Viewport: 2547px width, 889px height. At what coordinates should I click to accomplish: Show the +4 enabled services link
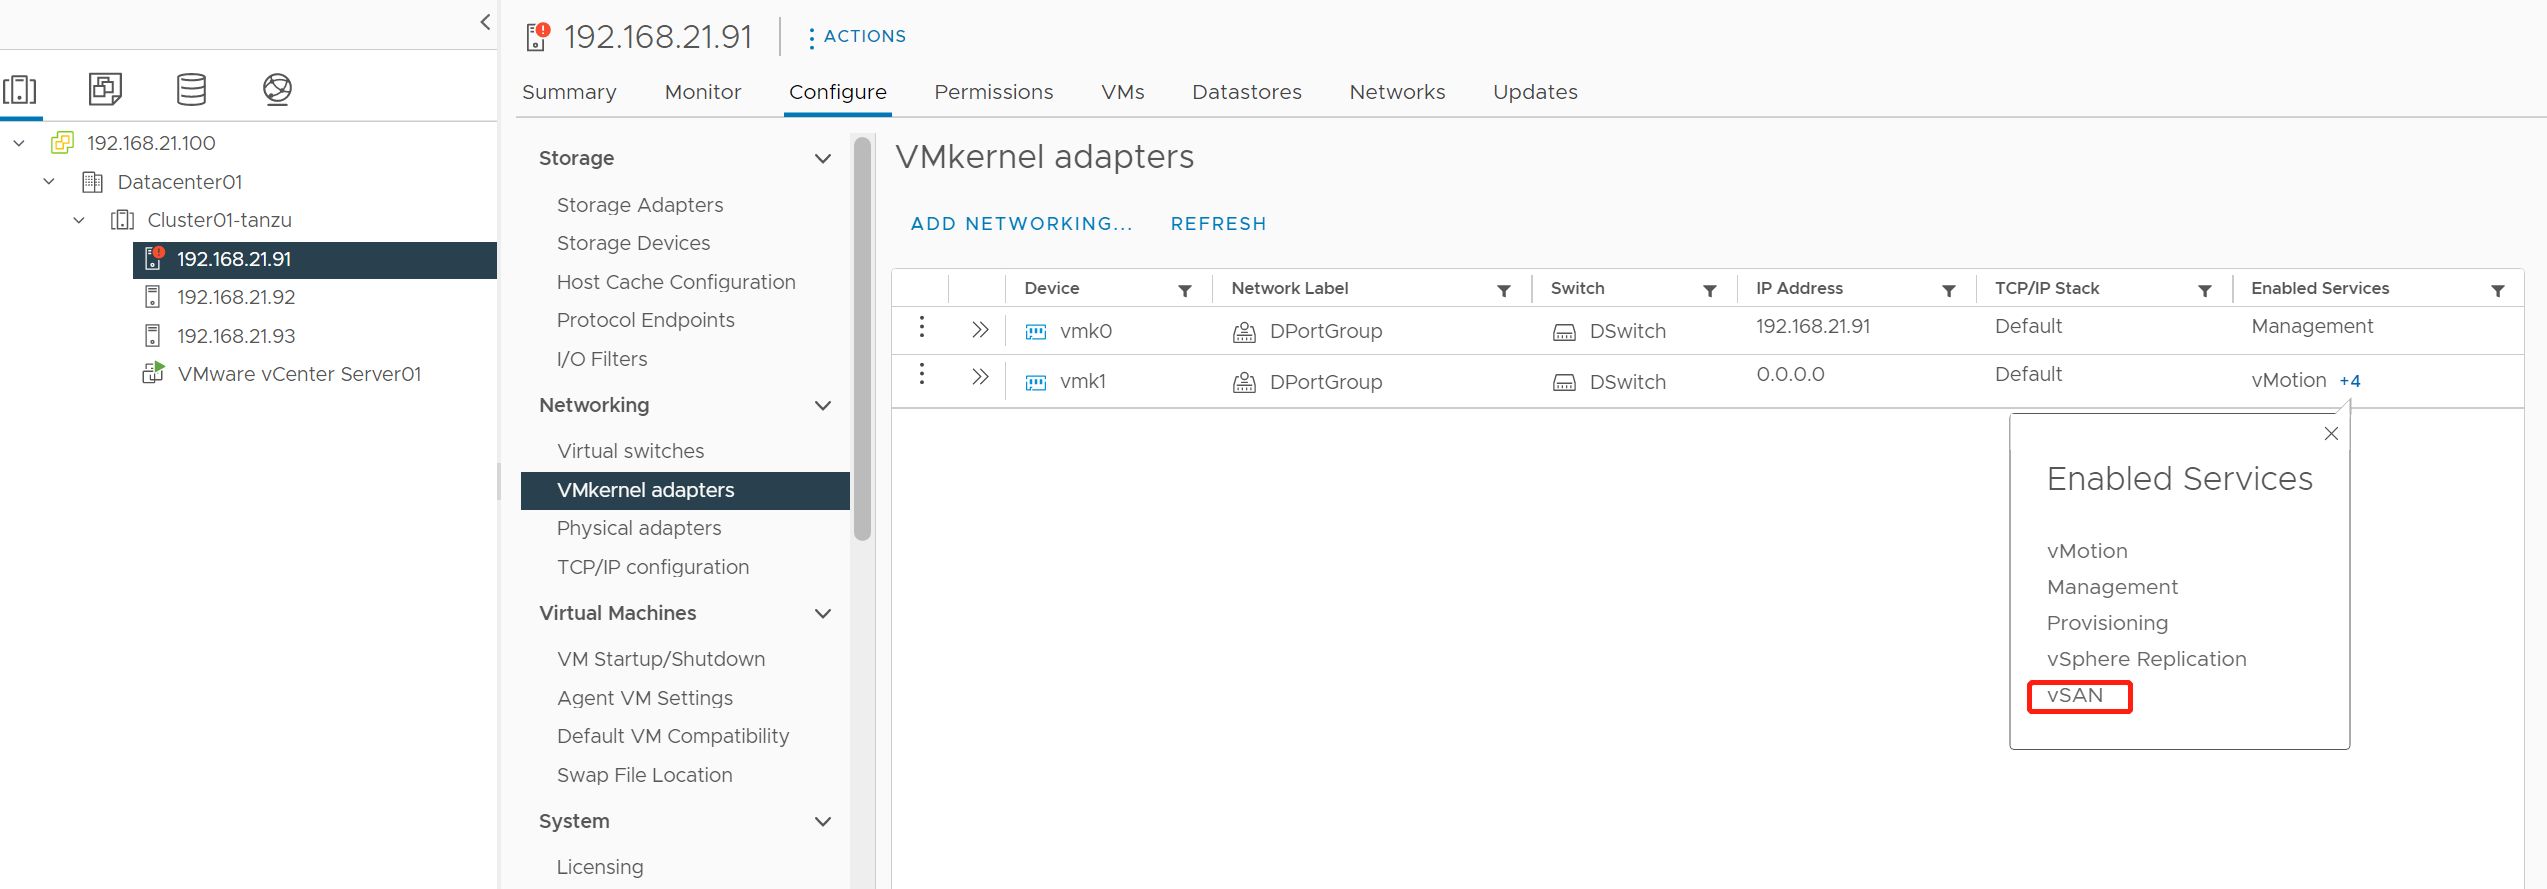(x=2350, y=381)
